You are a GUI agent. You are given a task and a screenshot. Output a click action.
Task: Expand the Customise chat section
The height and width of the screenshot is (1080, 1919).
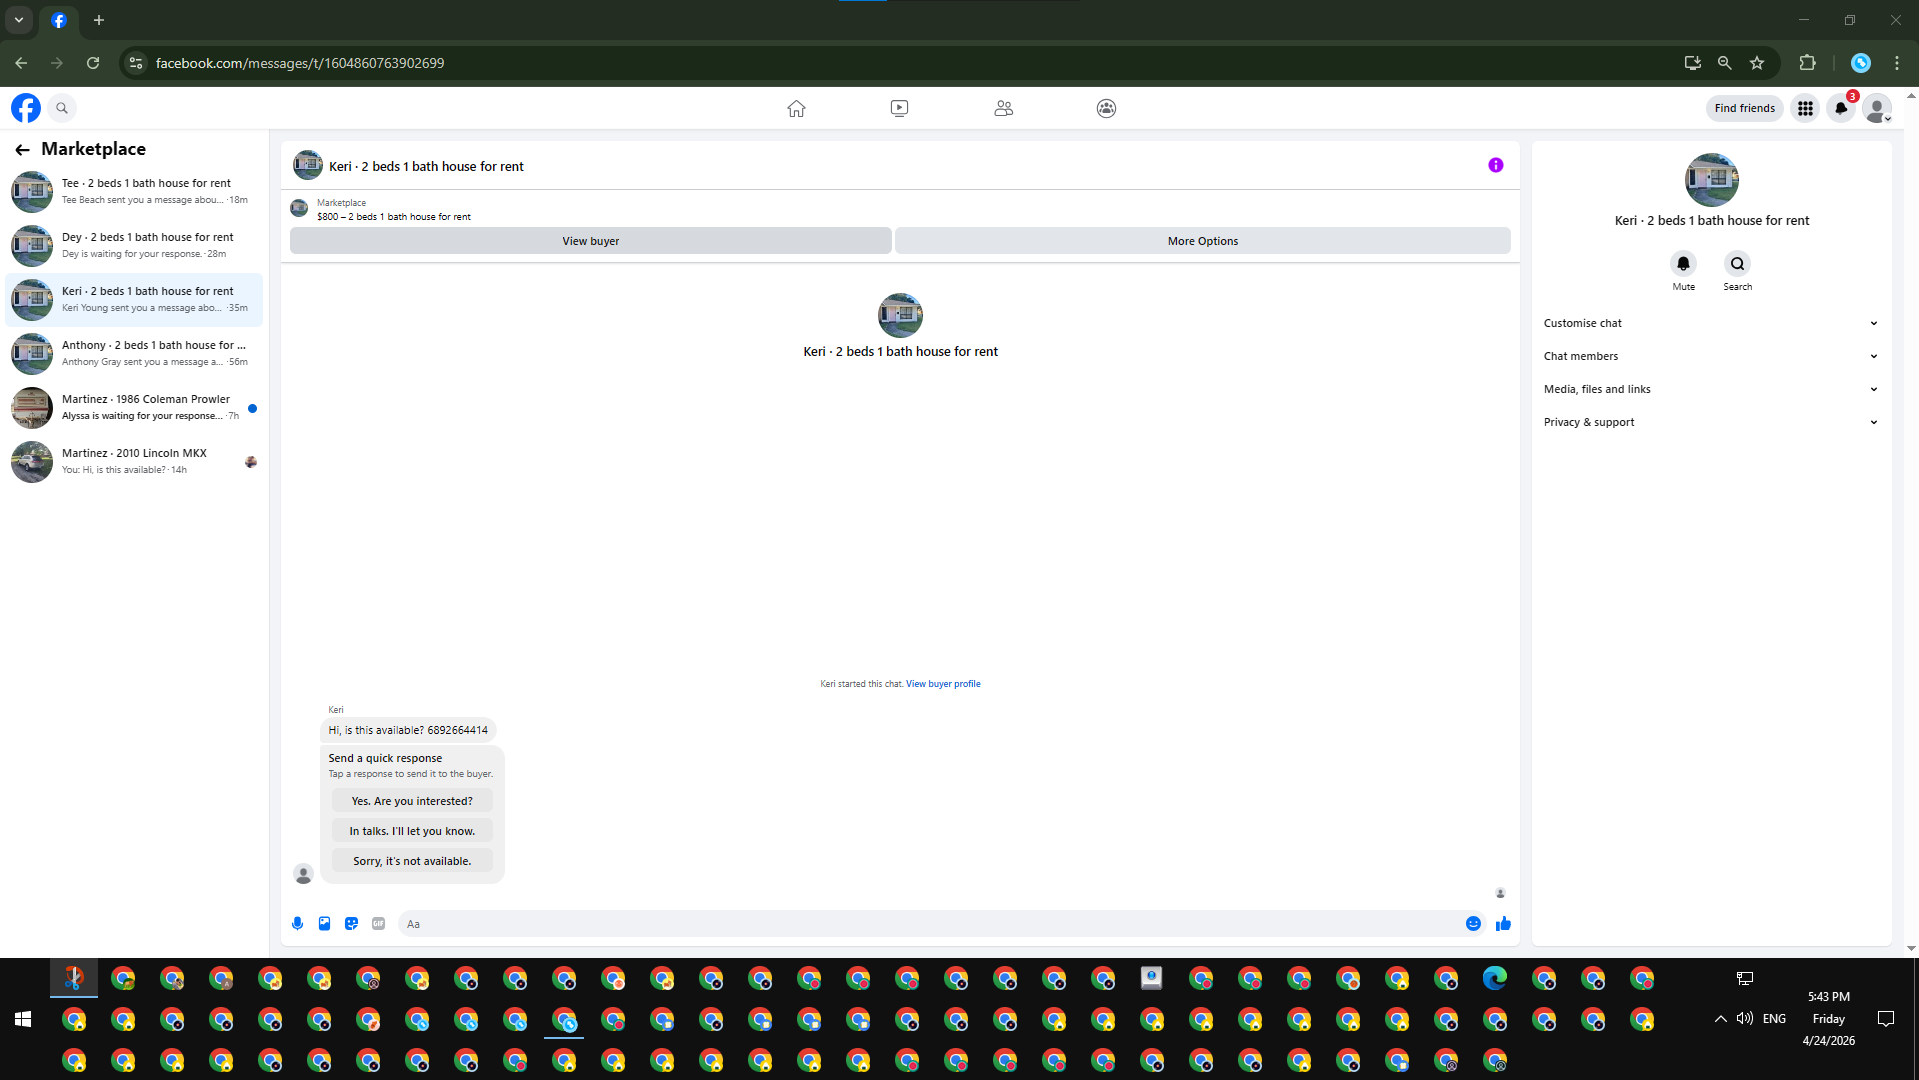pyautogui.click(x=1711, y=323)
